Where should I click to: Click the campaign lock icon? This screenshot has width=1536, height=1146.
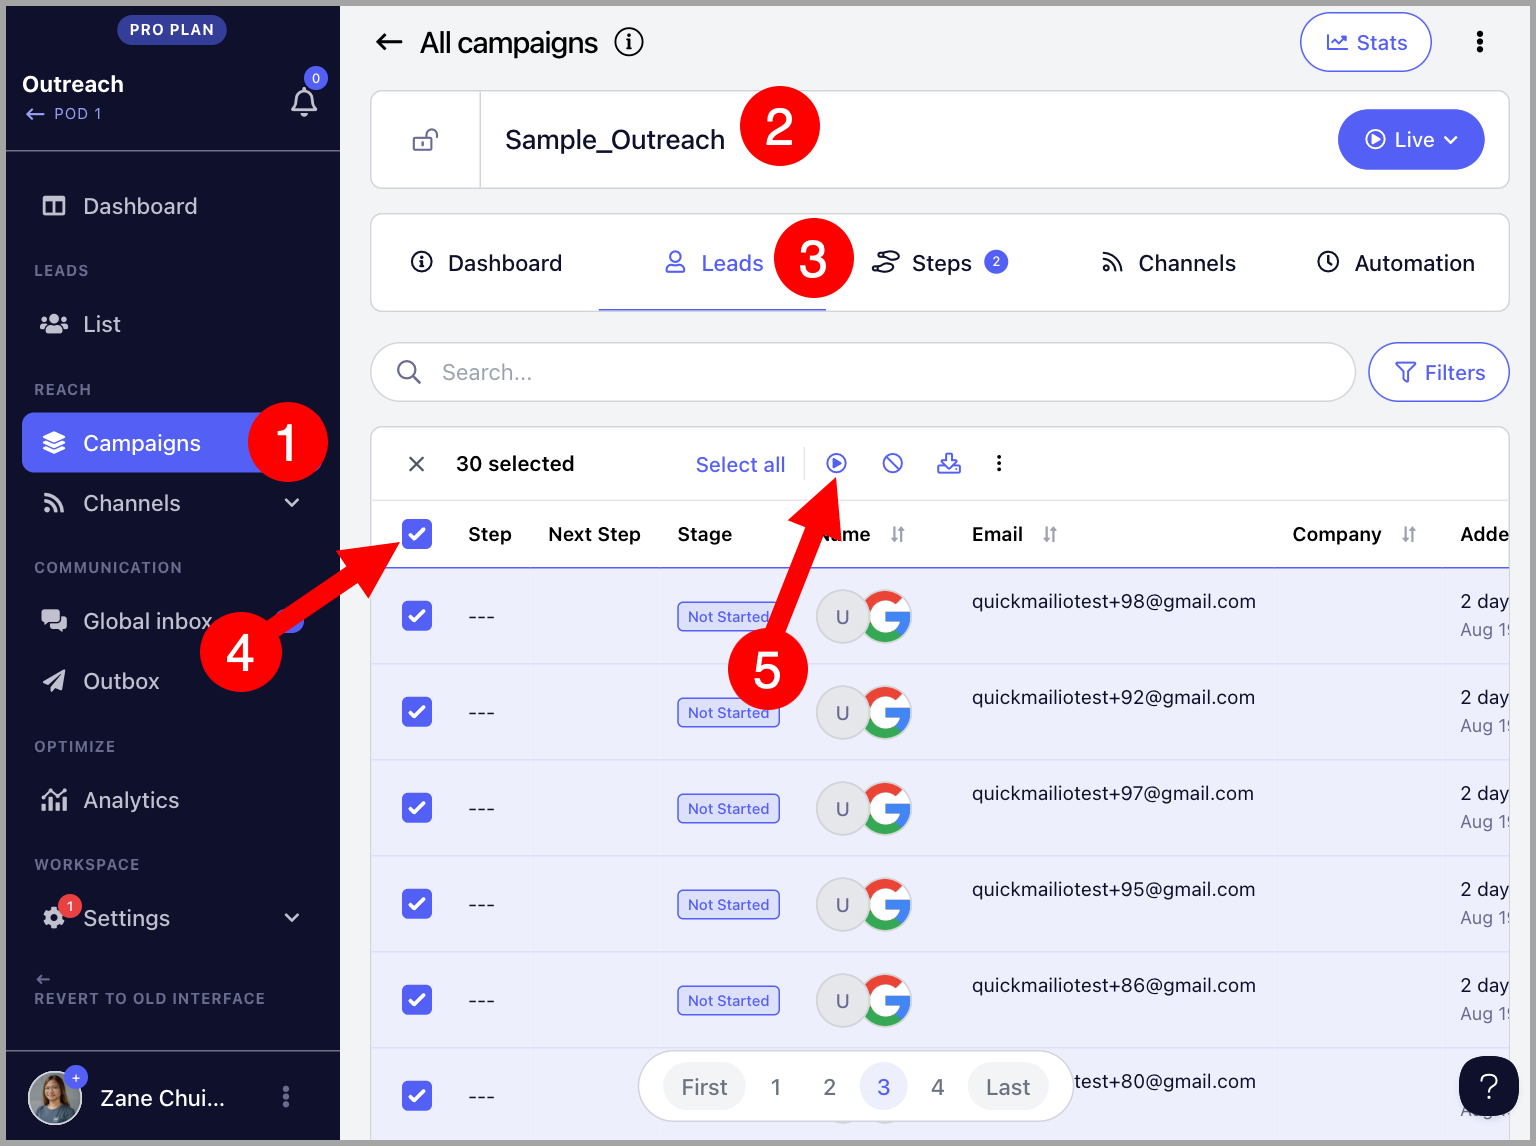425,139
